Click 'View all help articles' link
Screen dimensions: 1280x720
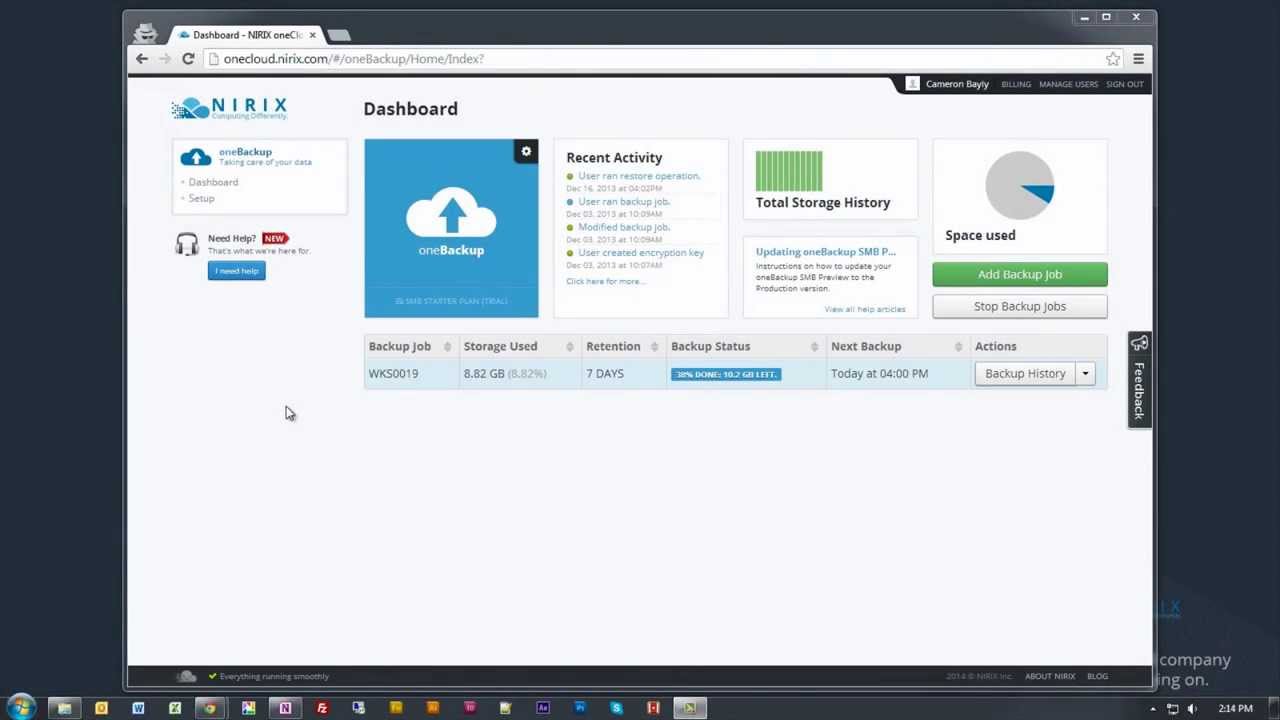[865, 309]
